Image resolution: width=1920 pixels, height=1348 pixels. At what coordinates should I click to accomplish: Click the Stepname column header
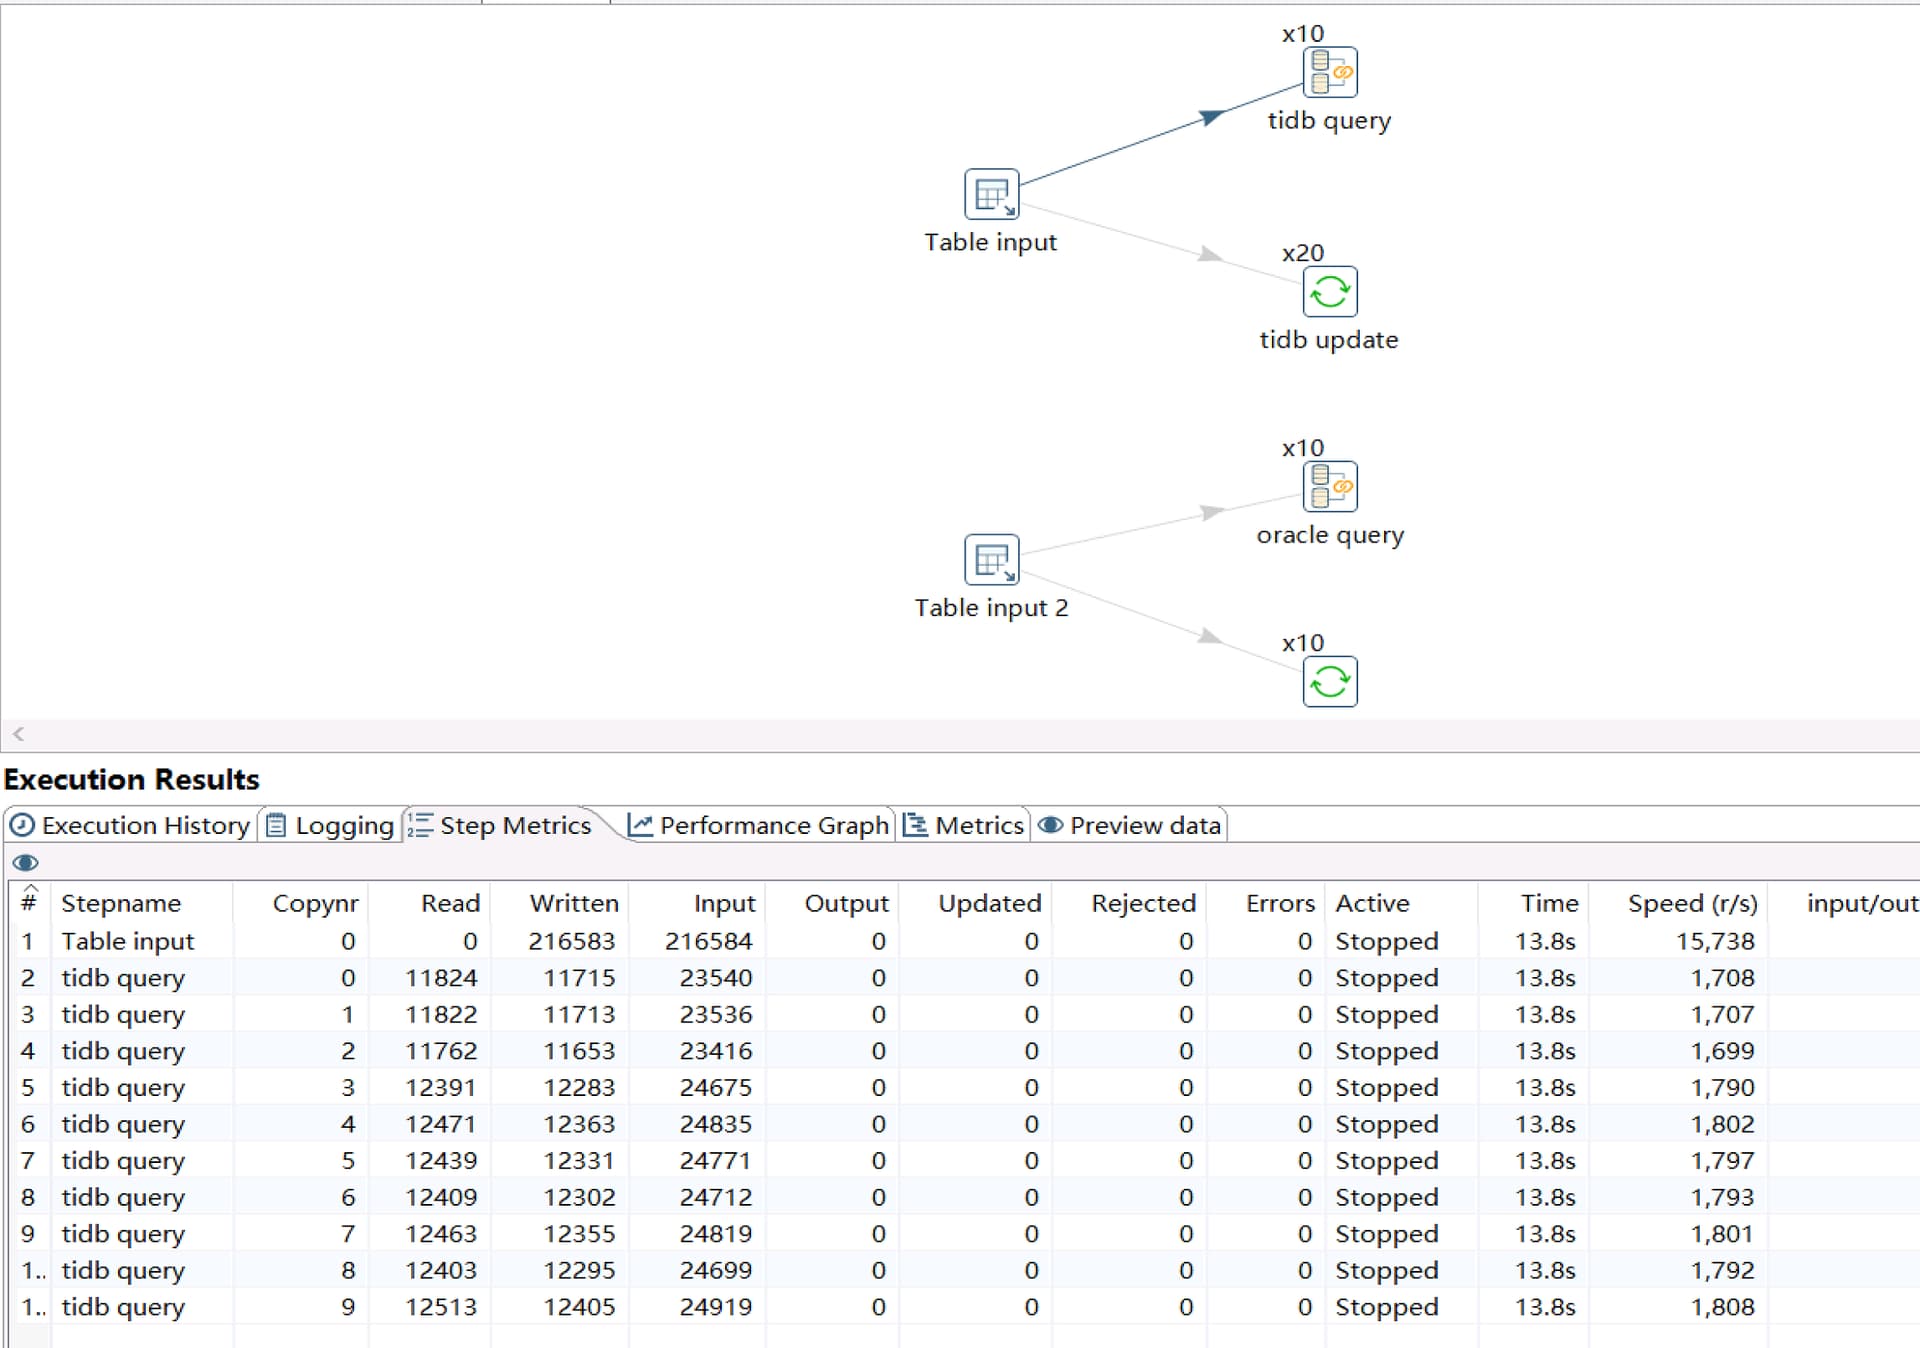[x=121, y=904]
